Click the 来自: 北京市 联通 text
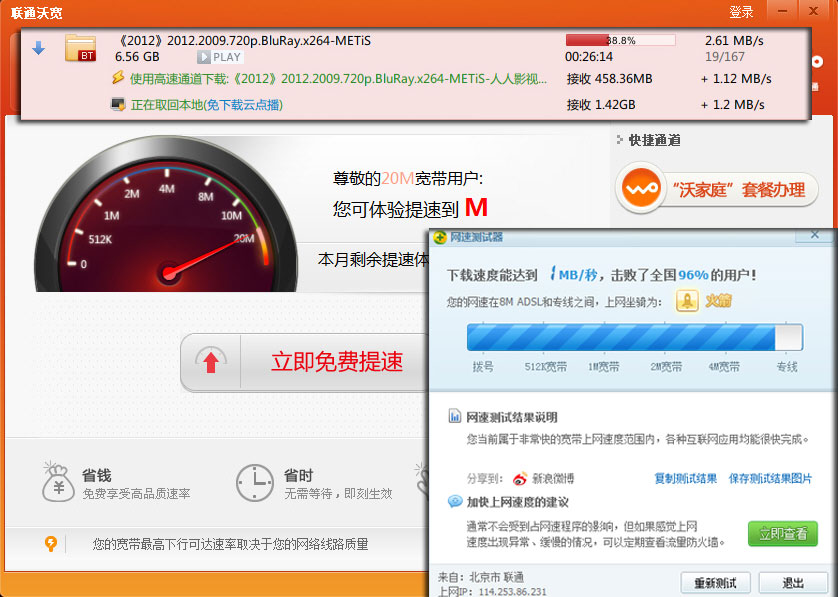838x597 pixels. click(480, 577)
